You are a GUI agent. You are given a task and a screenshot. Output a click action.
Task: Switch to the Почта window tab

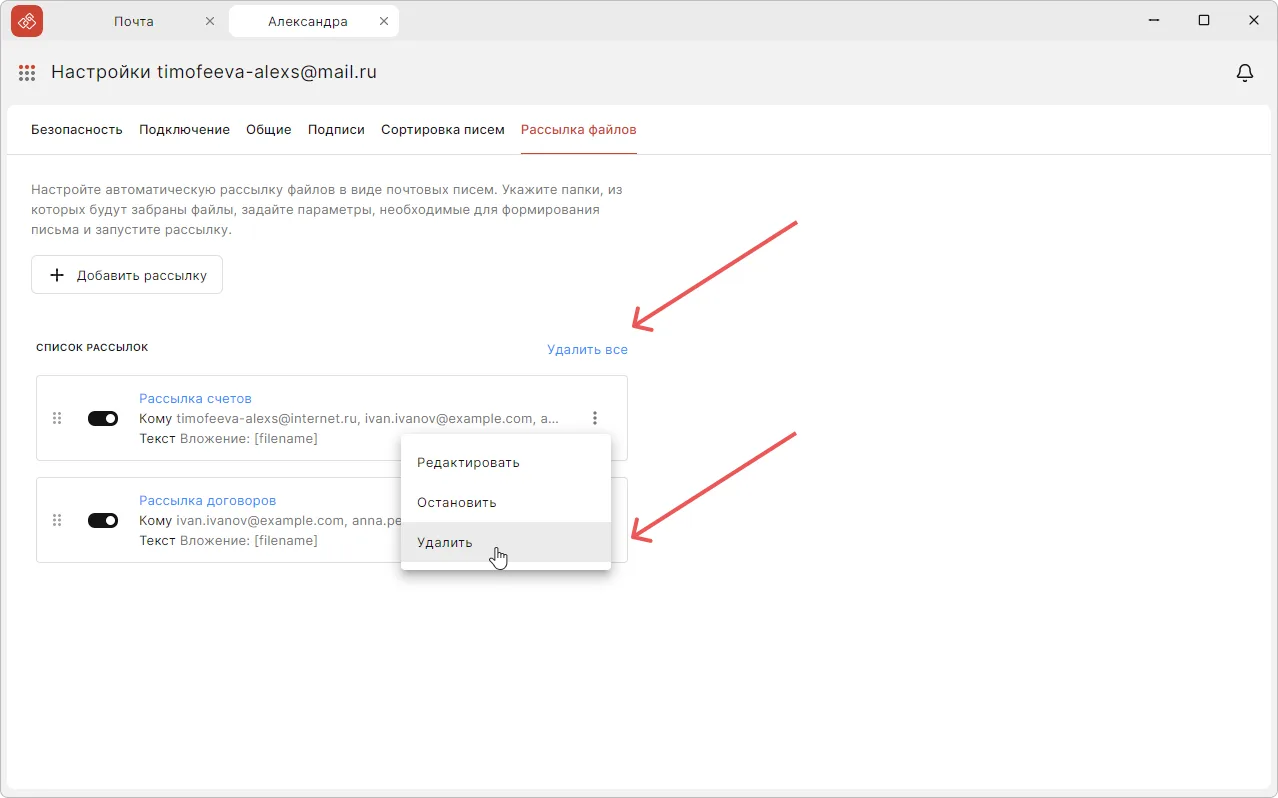pos(134,21)
